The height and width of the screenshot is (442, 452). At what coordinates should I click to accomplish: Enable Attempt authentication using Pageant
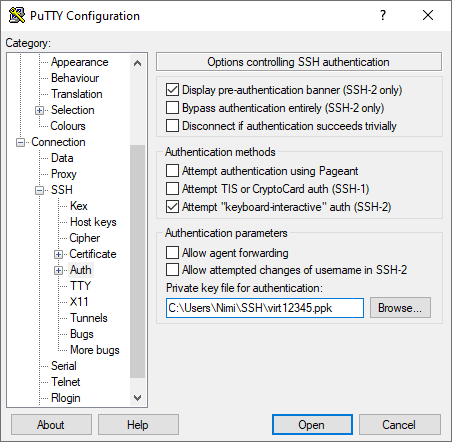click(172, 171)
